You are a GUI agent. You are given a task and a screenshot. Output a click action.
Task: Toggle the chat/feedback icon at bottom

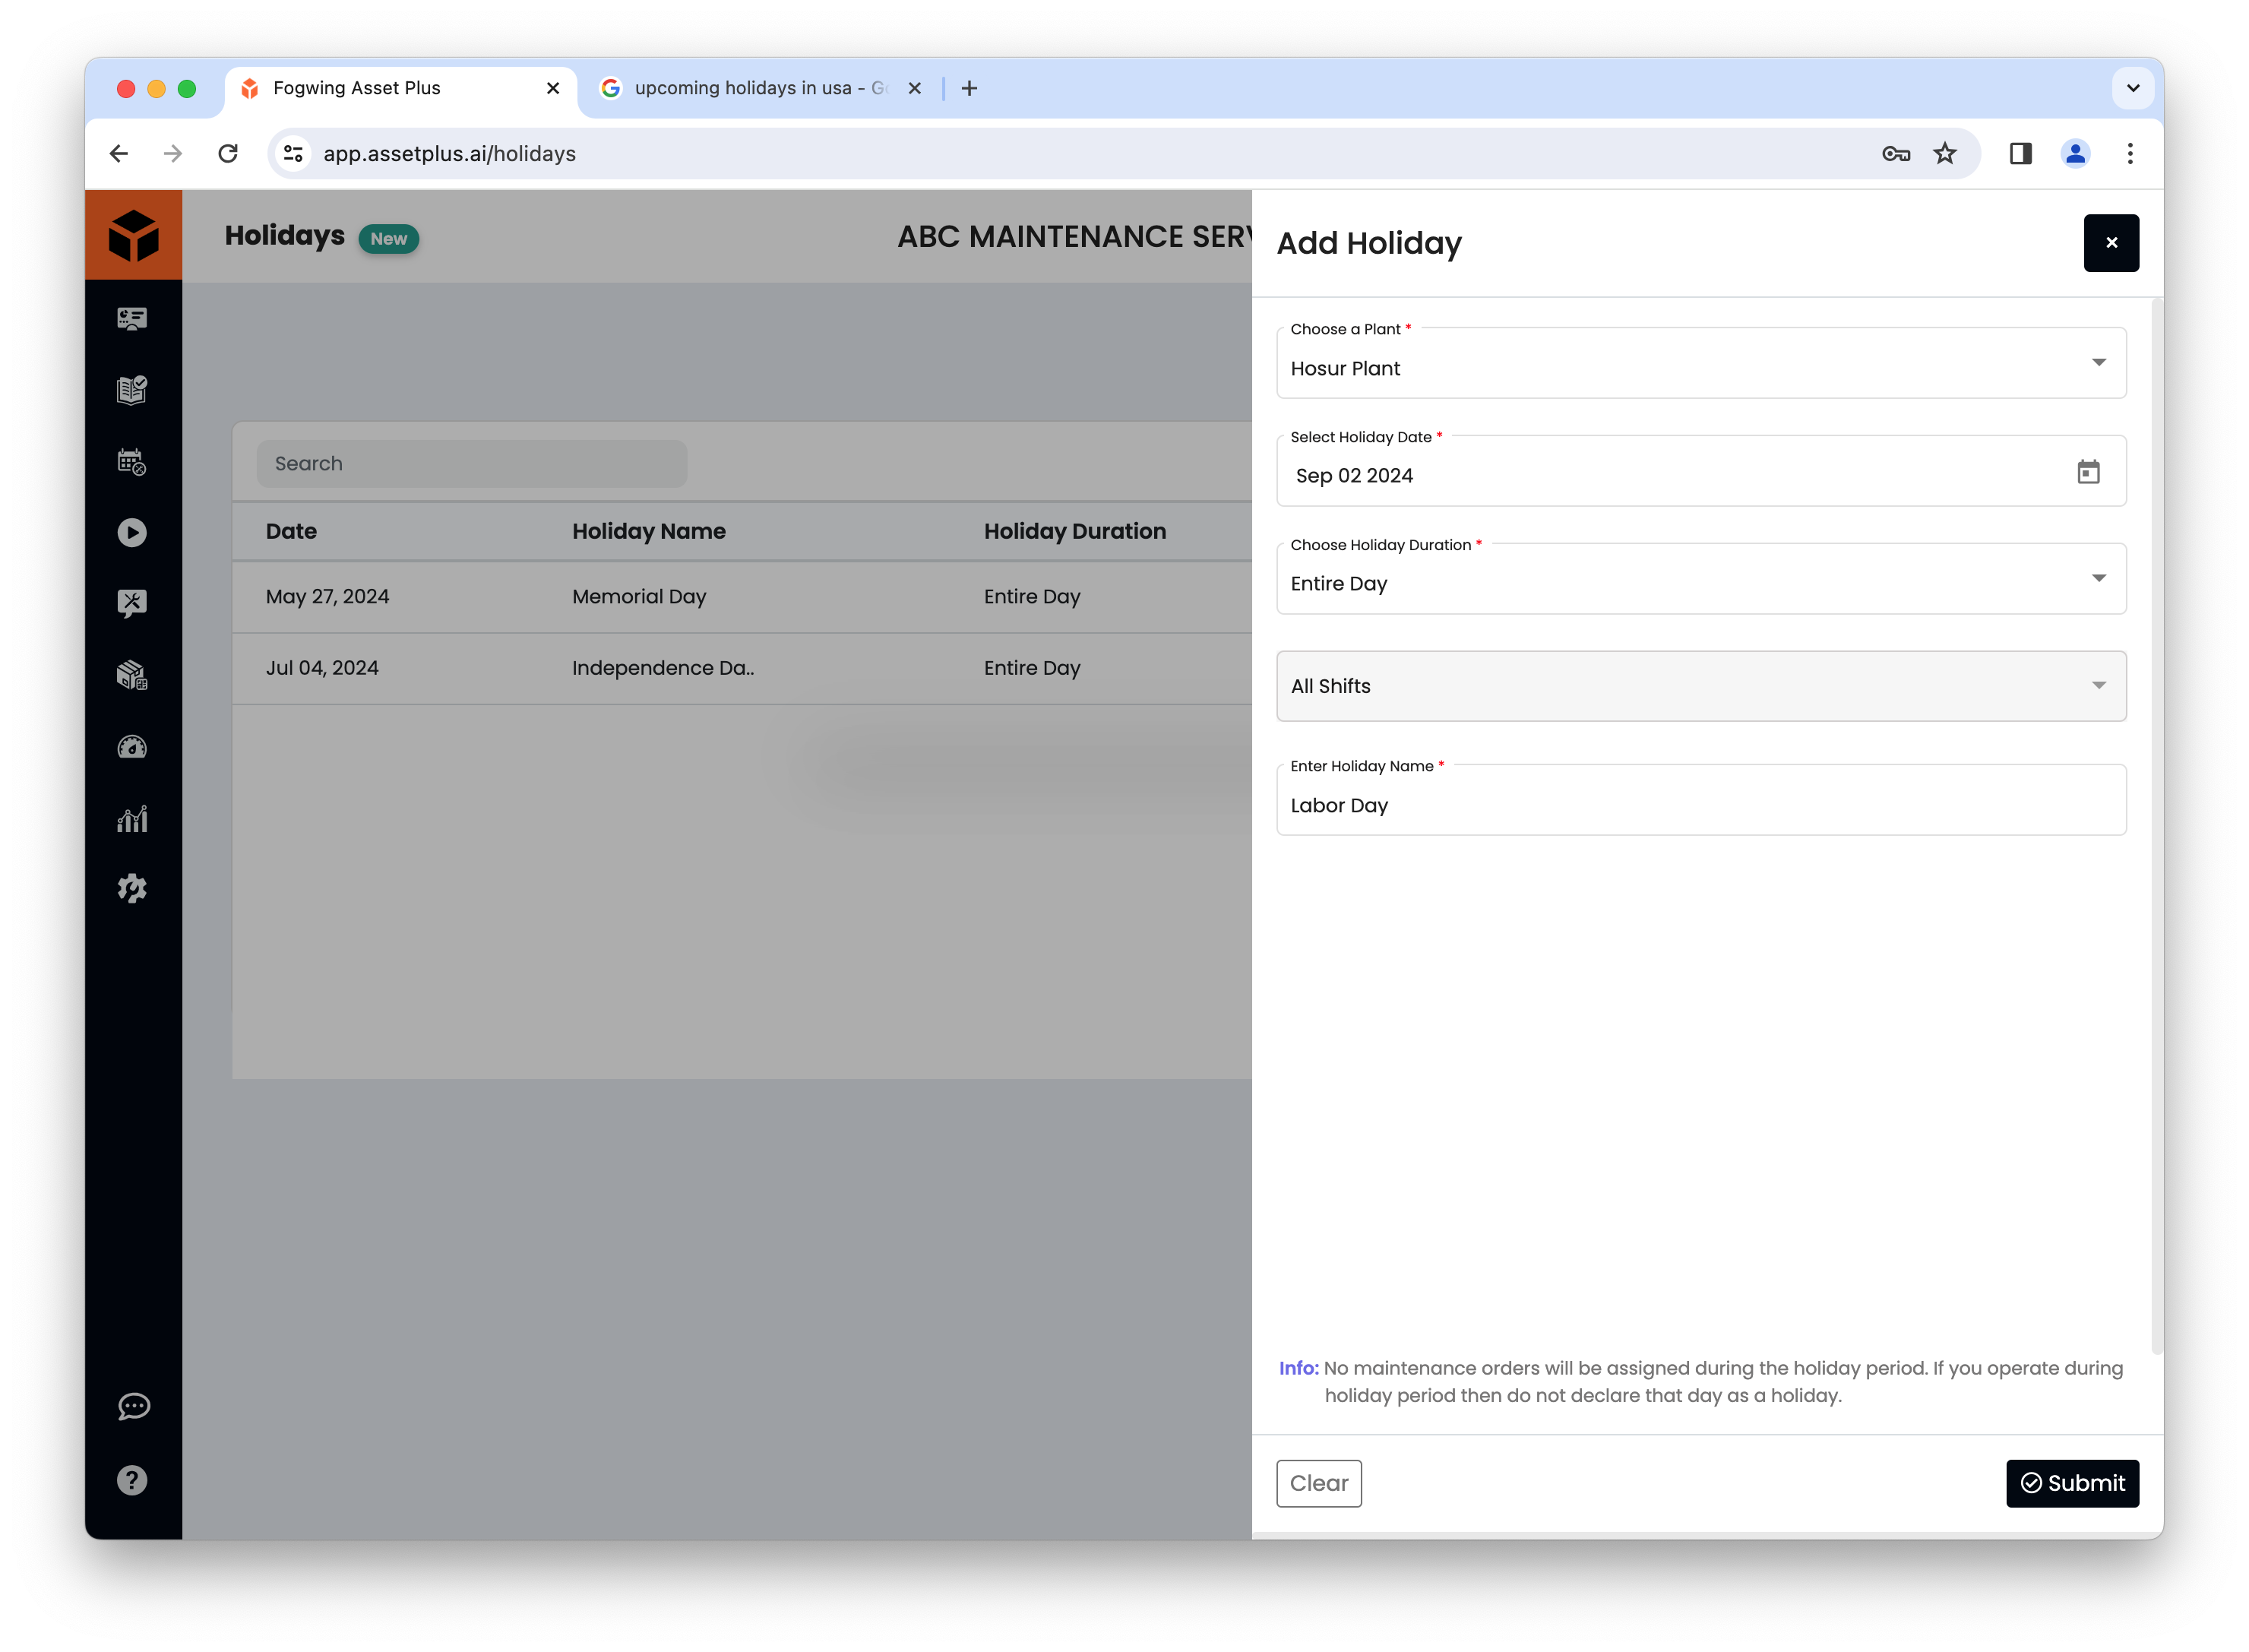pyautogui.click(x=134, y=1407)
